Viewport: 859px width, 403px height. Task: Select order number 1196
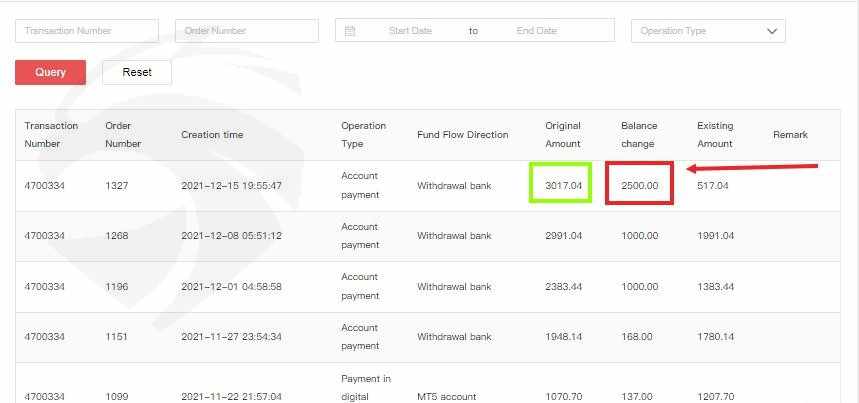(x=117, y=287)
